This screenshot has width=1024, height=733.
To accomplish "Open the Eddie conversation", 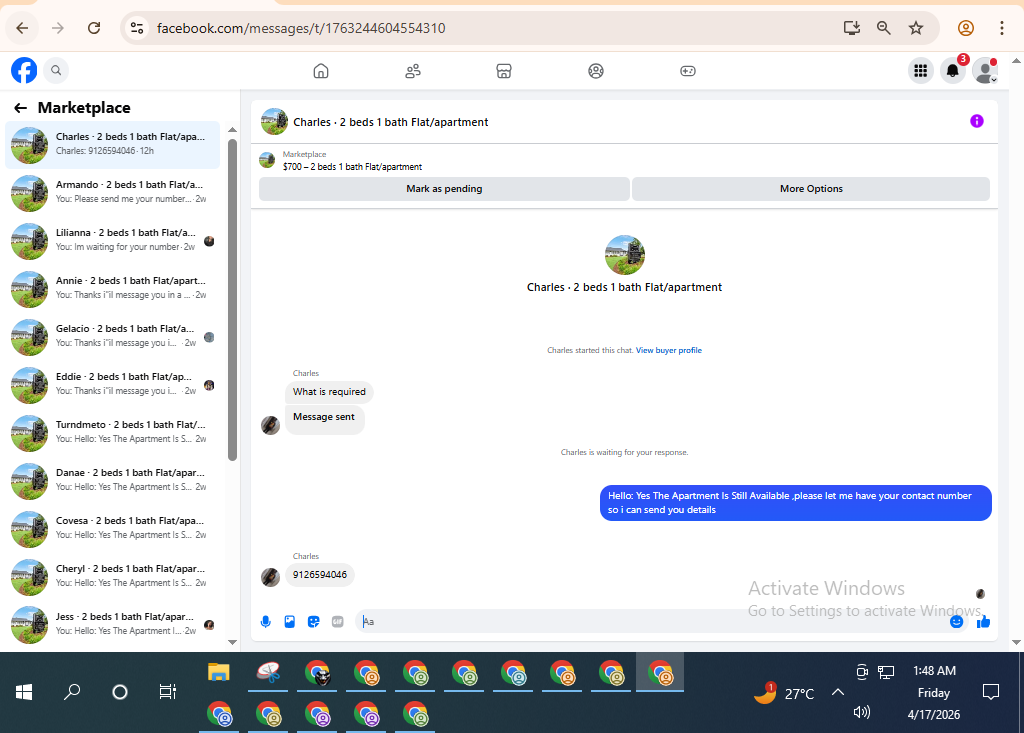I will point(112,384).
